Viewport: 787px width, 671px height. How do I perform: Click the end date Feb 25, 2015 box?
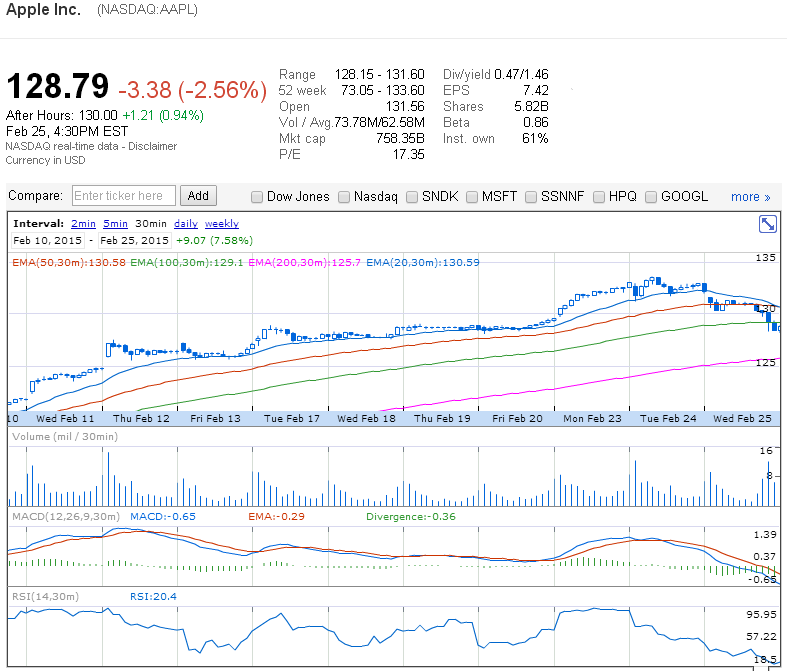[135, 240]
